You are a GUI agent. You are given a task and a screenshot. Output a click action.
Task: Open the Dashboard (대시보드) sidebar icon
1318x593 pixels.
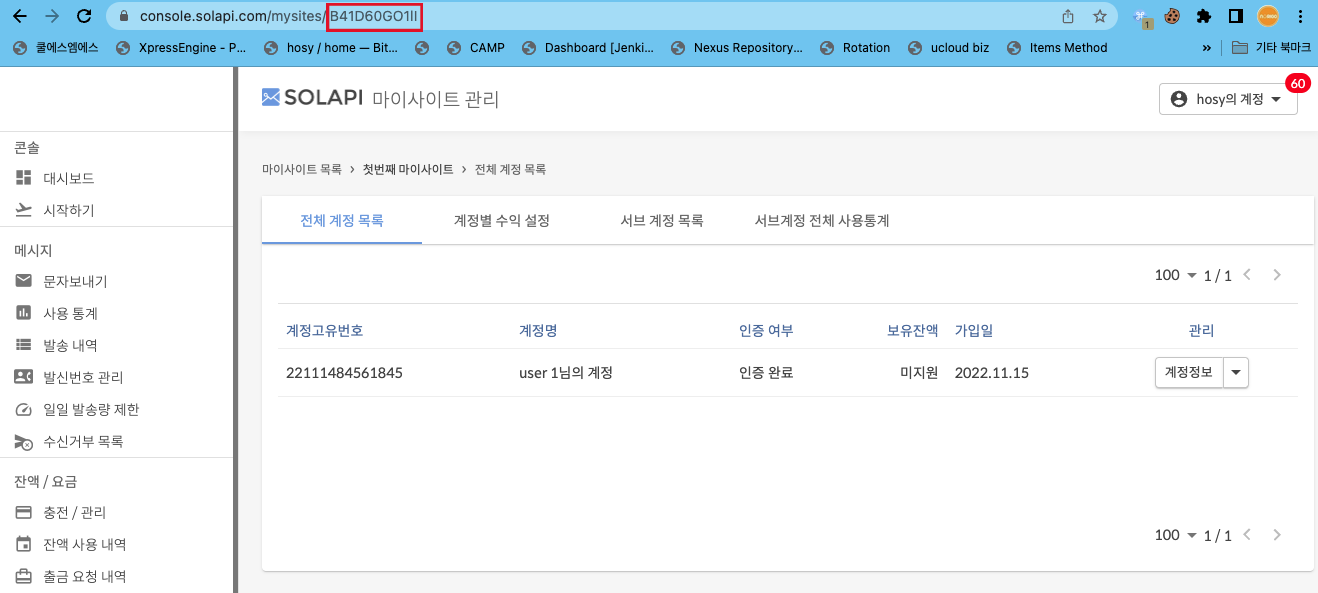click(x=24, y=178)
